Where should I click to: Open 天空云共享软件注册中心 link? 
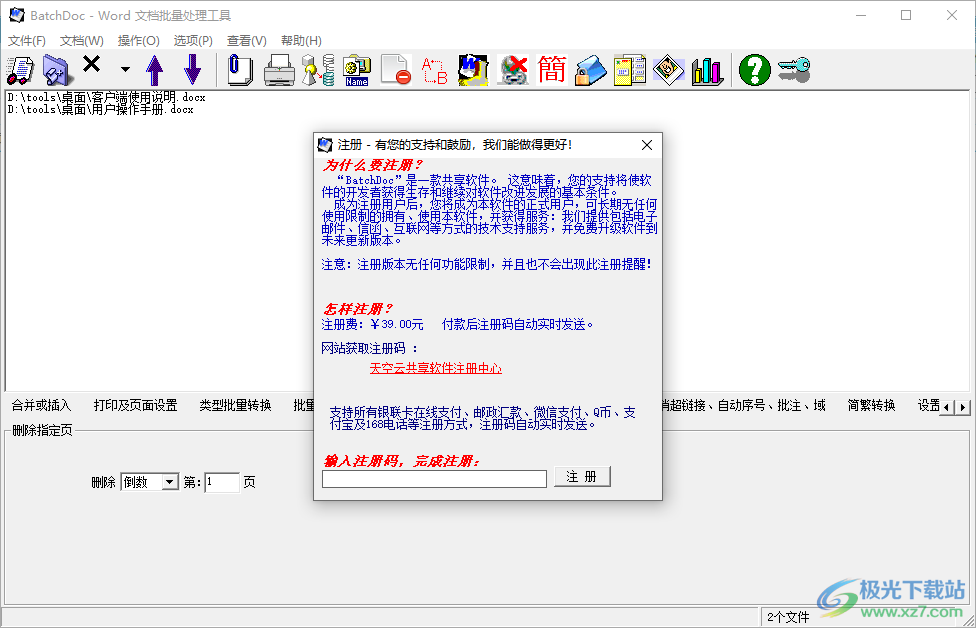[436, 368]
